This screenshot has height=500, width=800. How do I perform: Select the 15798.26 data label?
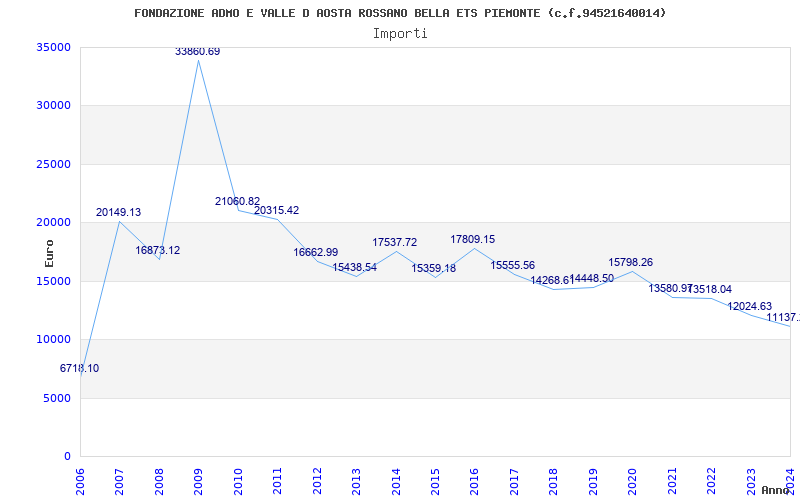tap(631, 262)
